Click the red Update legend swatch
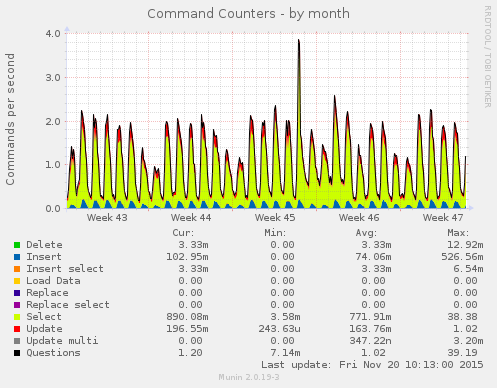Screen dimensions: 497x388 tap(17, 329)
